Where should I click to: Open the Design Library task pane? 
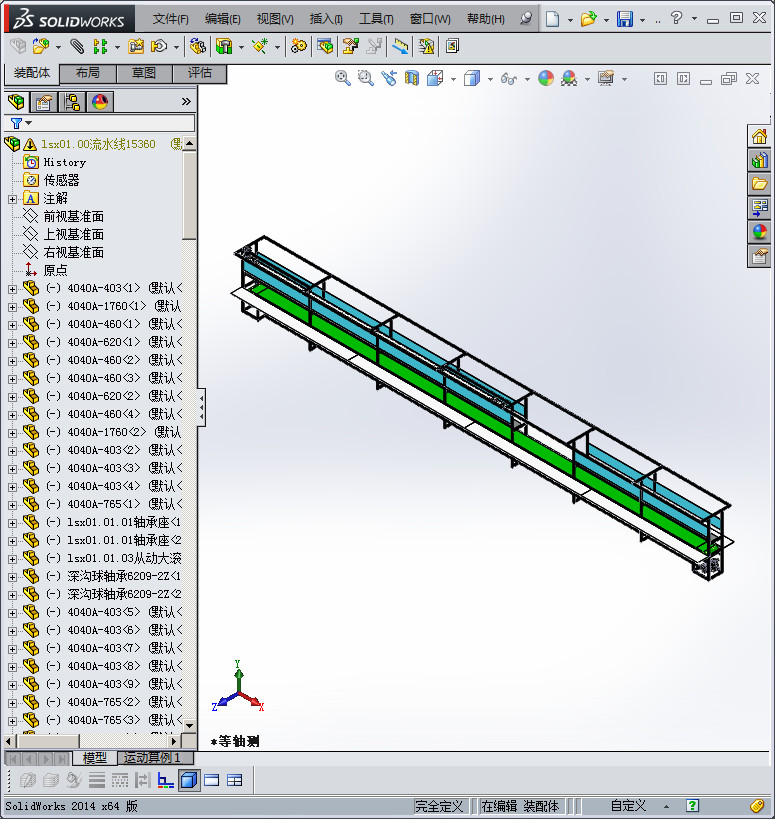[x=759, y=160]
